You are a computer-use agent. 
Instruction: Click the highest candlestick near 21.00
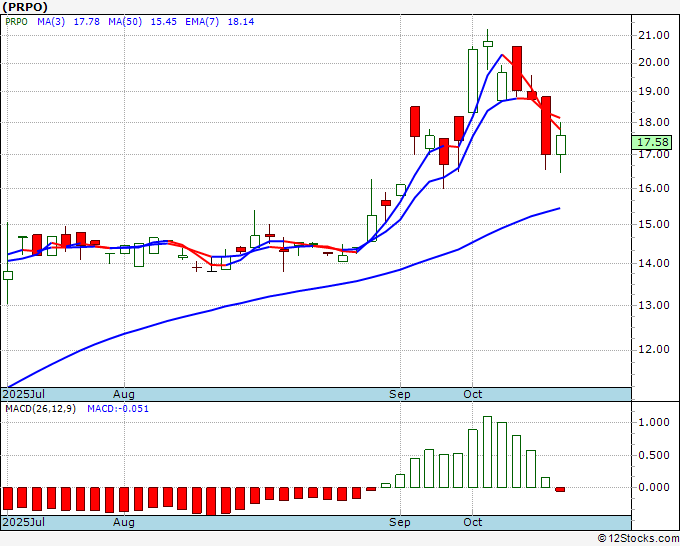tap(487, 43)
